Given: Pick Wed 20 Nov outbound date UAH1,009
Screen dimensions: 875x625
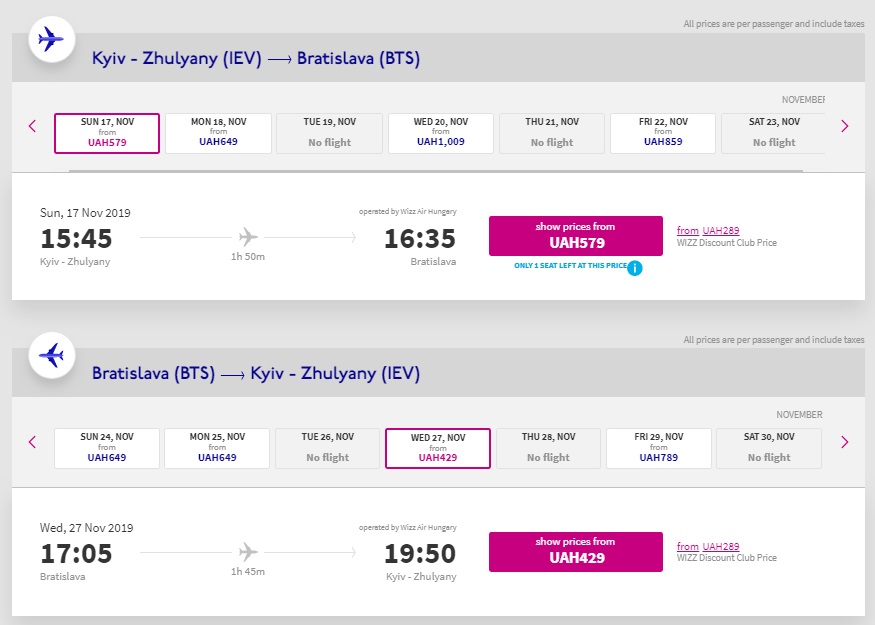Looking at the screenshot, I should click(x=441, y=133).
